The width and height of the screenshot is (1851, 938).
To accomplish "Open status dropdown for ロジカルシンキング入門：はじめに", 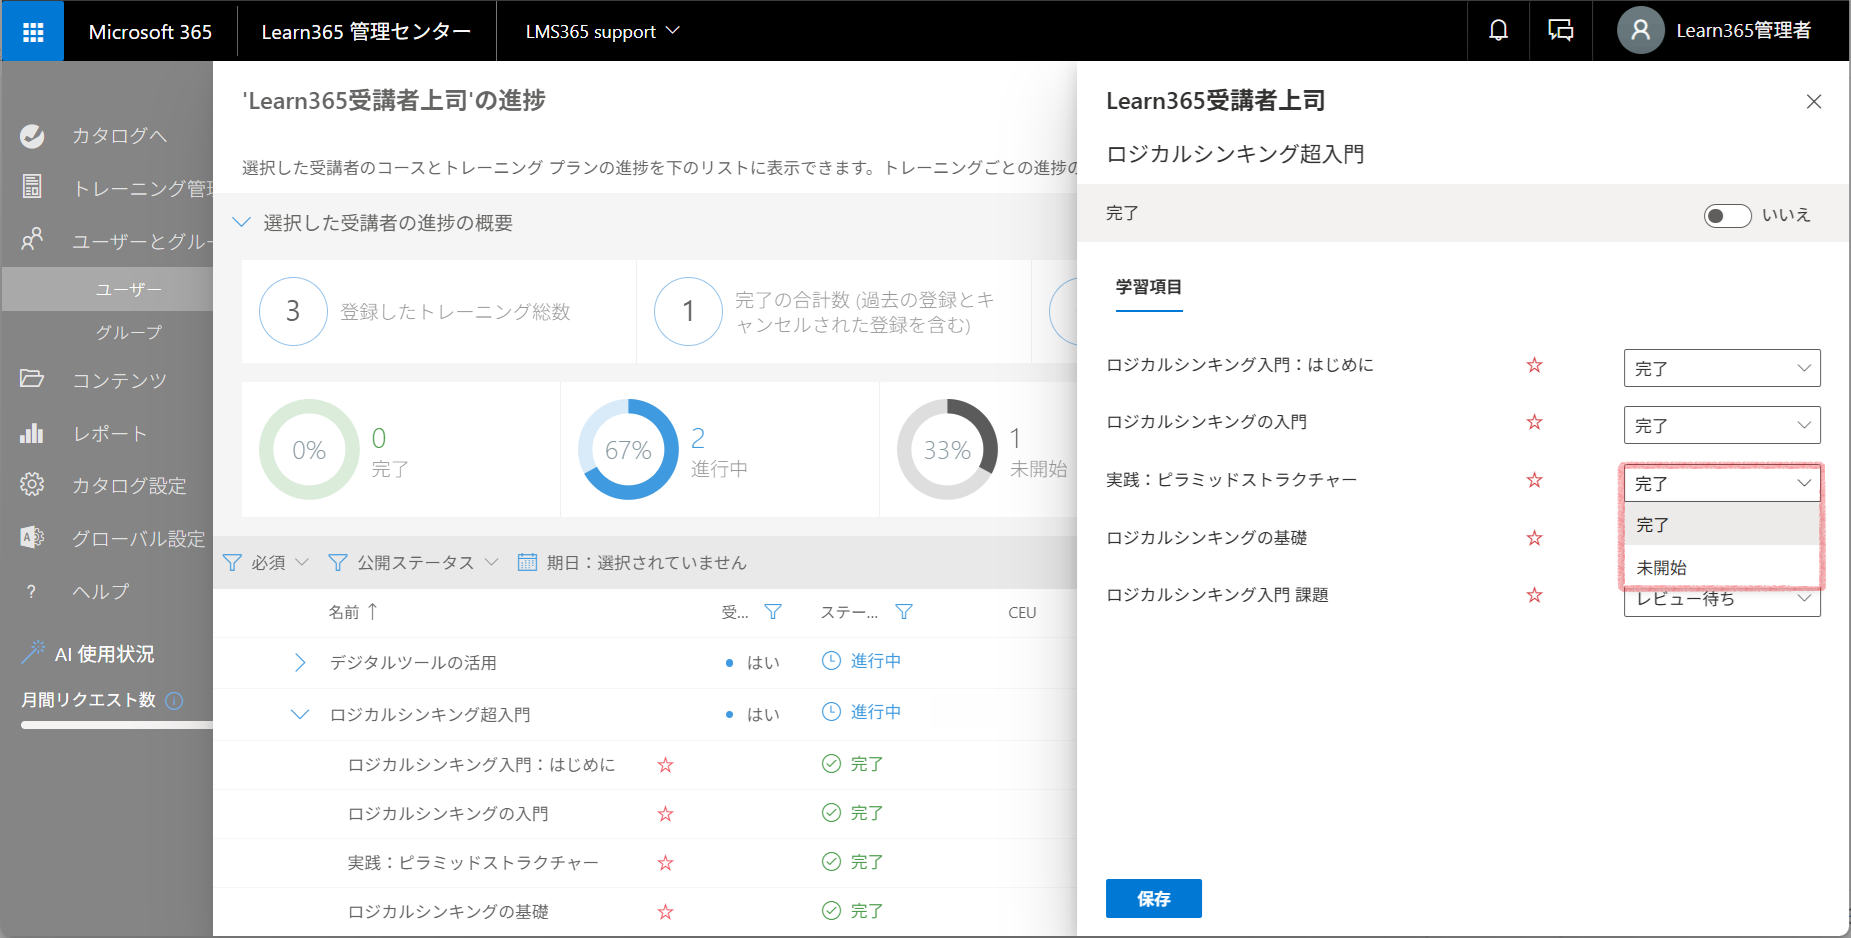I will point(1722,368).
